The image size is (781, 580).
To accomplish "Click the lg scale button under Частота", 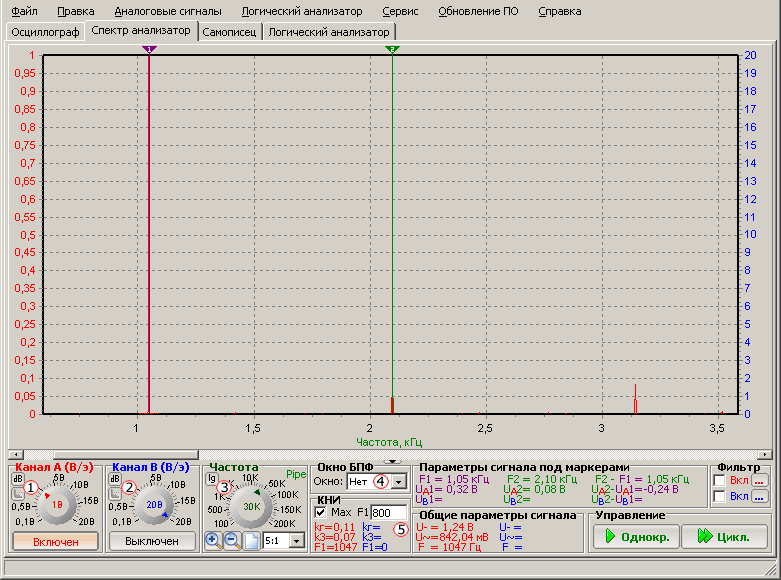I will coord(212,479).
